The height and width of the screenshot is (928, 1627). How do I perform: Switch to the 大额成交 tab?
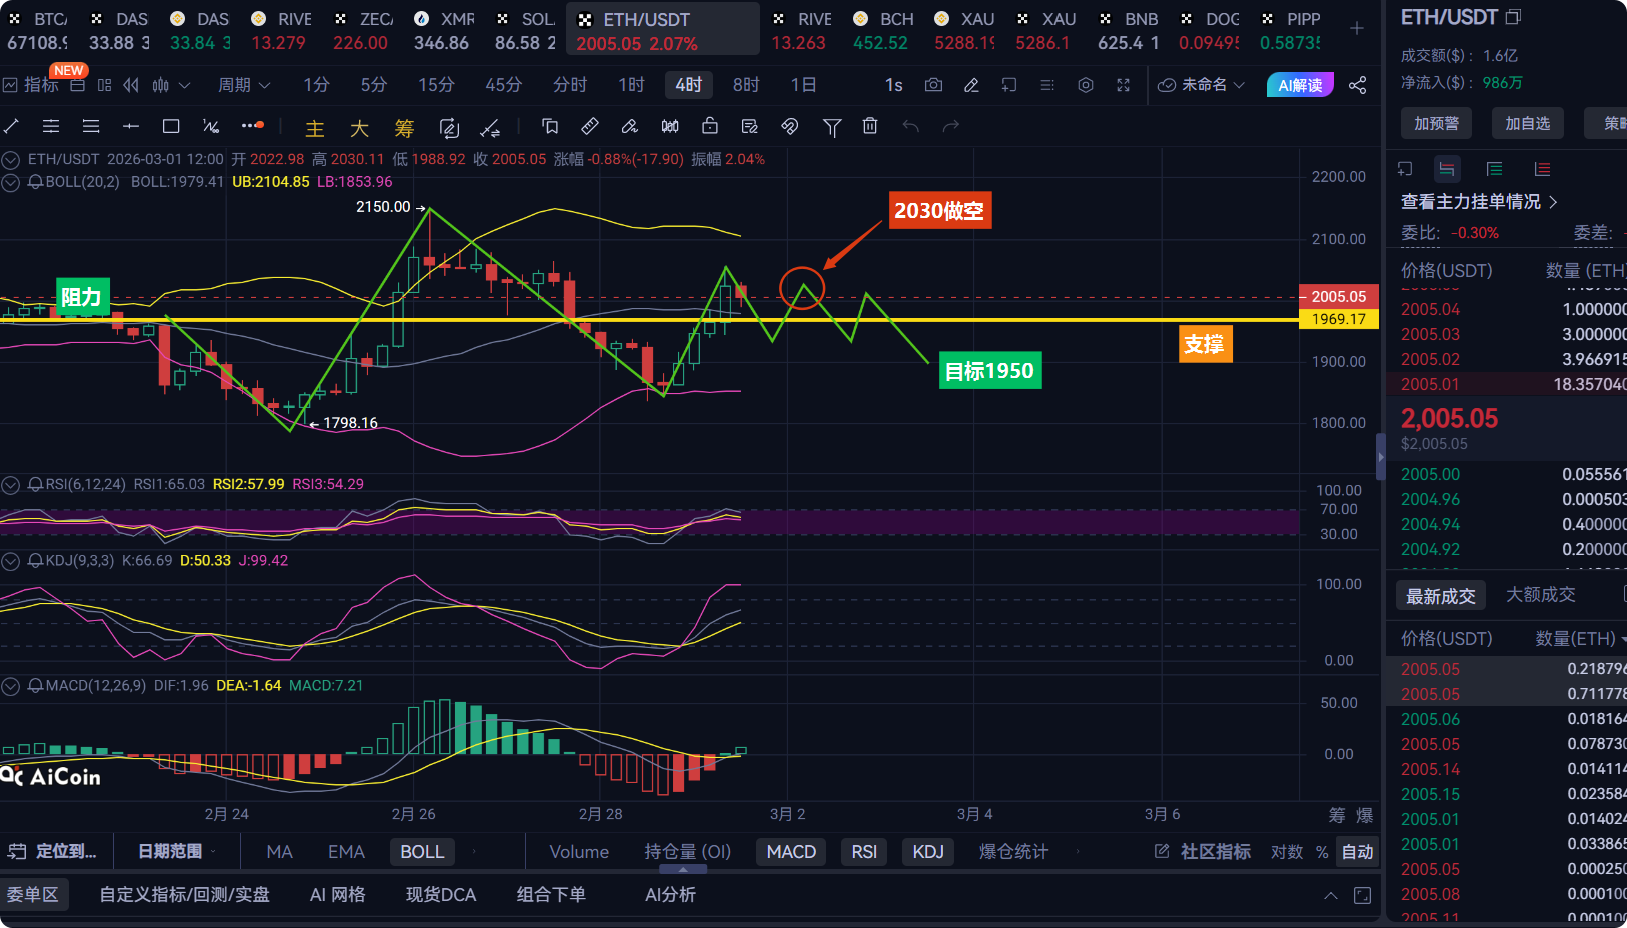click(1540, 595)
